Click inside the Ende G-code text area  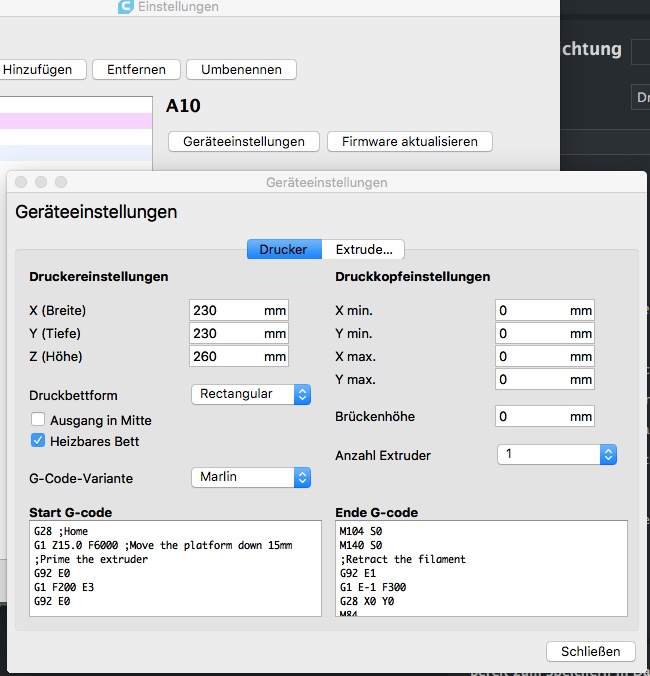coord(481,568)
